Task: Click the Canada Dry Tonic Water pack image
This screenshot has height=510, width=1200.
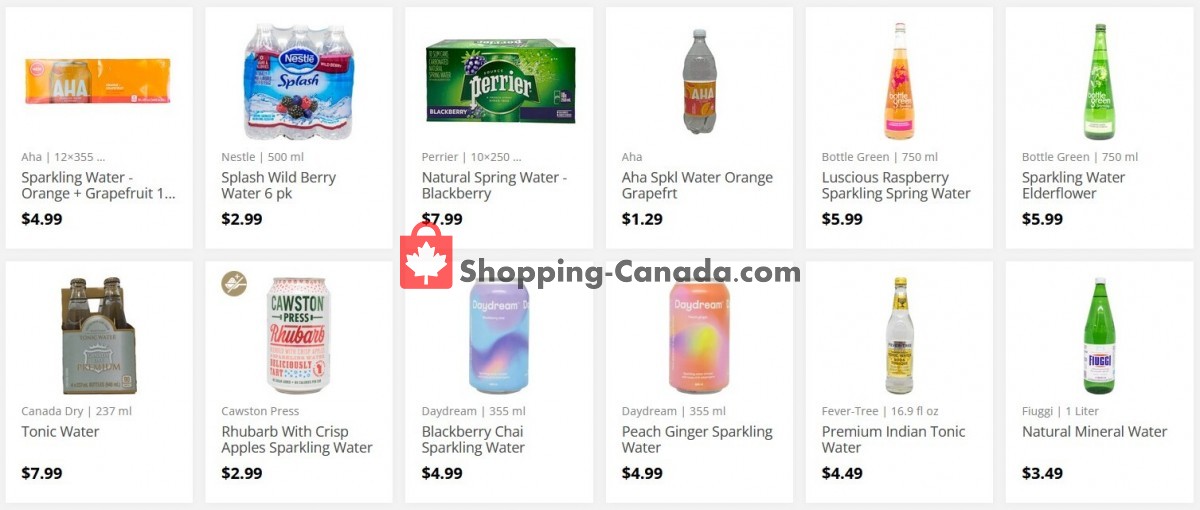Action: coord(99,336)
